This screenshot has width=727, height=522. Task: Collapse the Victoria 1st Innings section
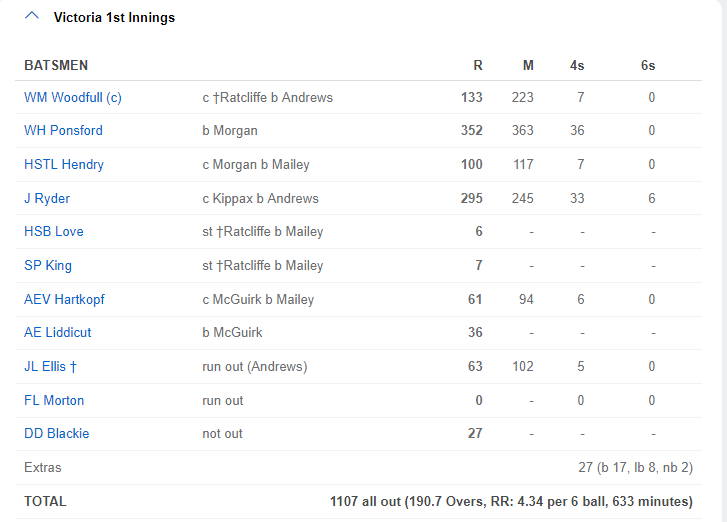click(32, 16)
